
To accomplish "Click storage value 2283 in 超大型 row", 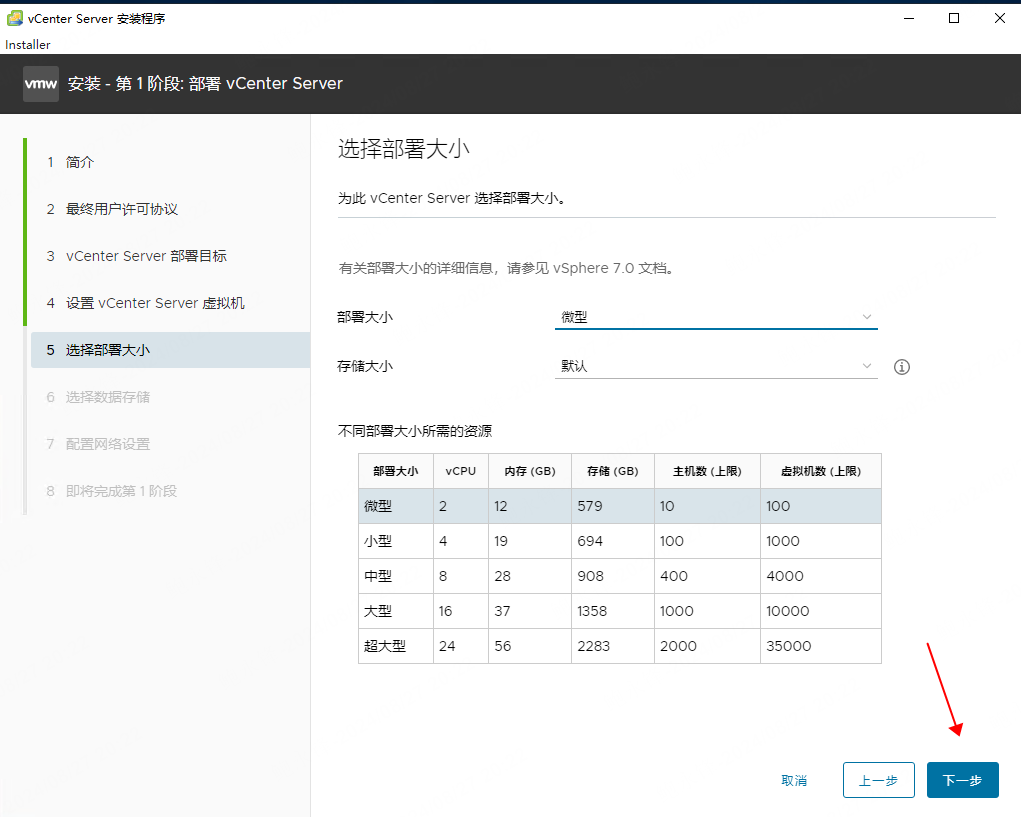I will [x=593, y=646].
